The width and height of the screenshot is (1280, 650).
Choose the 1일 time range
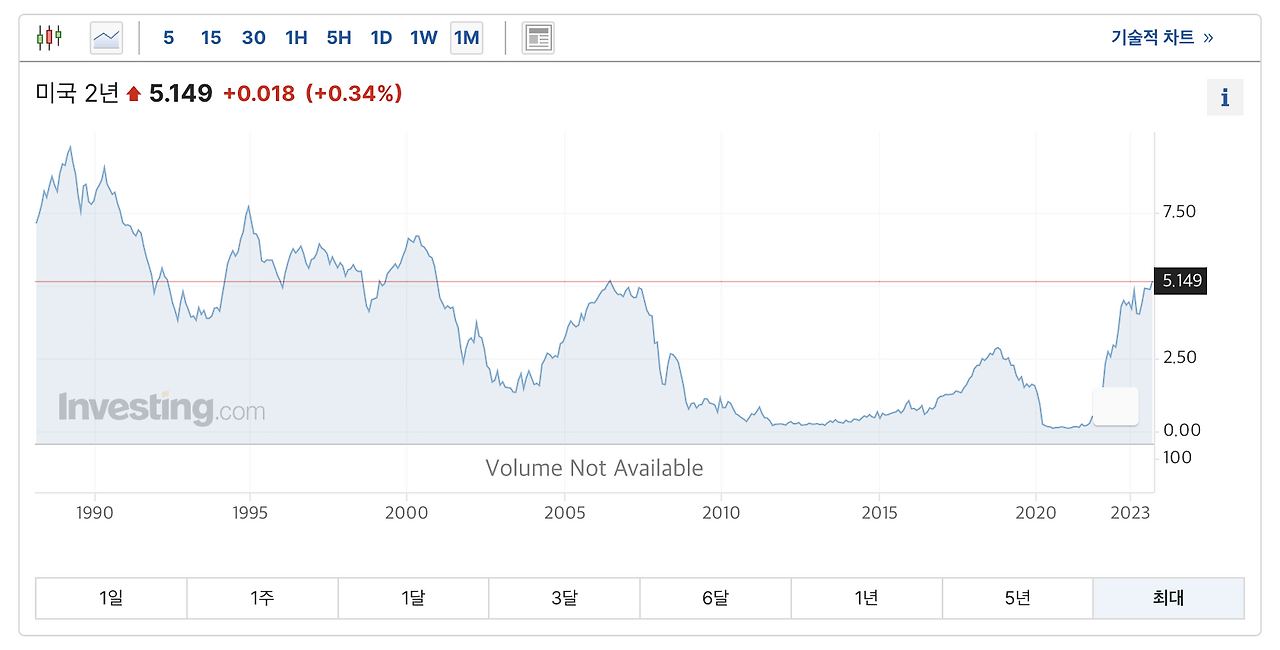click(111, 598)
